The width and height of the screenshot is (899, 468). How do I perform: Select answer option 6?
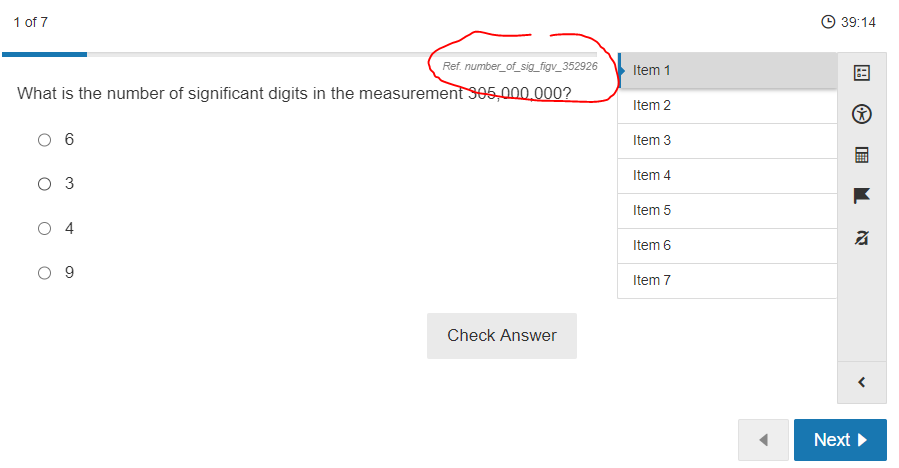(44, 140)
